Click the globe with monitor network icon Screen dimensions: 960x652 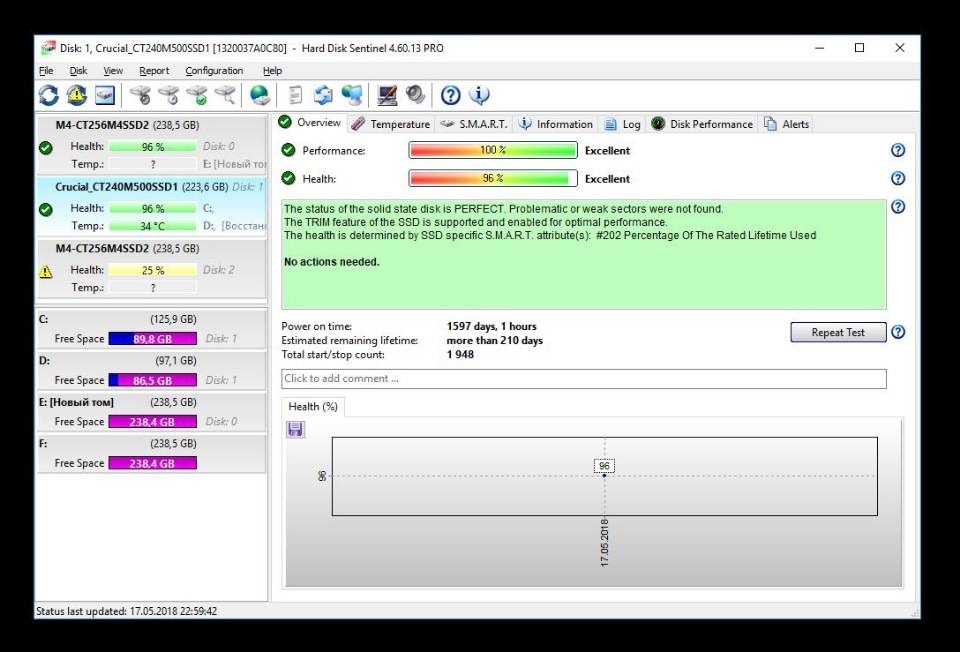(351, 96)
